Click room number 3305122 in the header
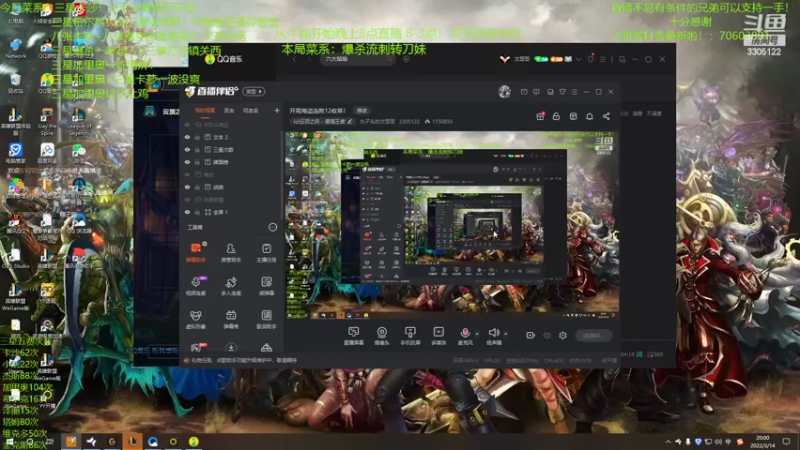The image size is (800, 450). pyautogui.click(x=409, y=121)
